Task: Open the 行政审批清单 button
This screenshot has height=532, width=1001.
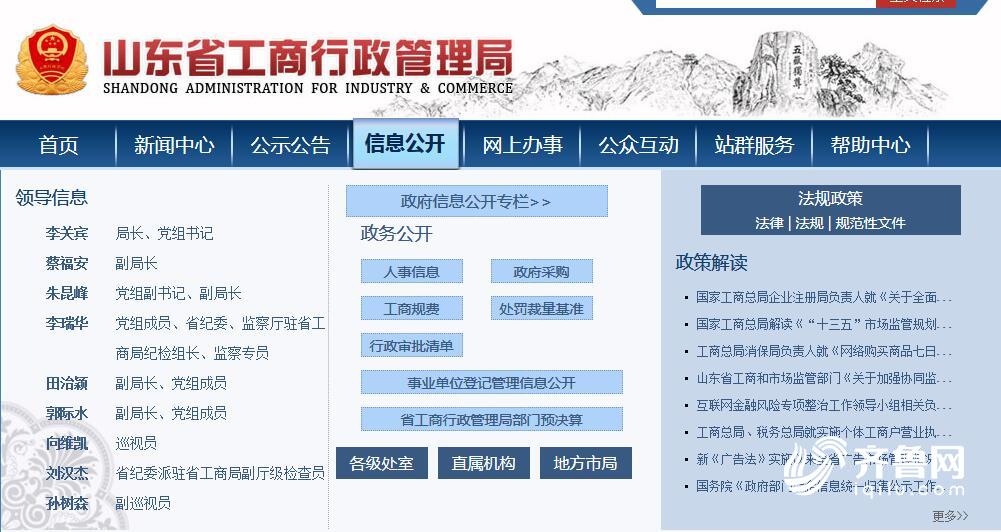Action: (411, 346)
